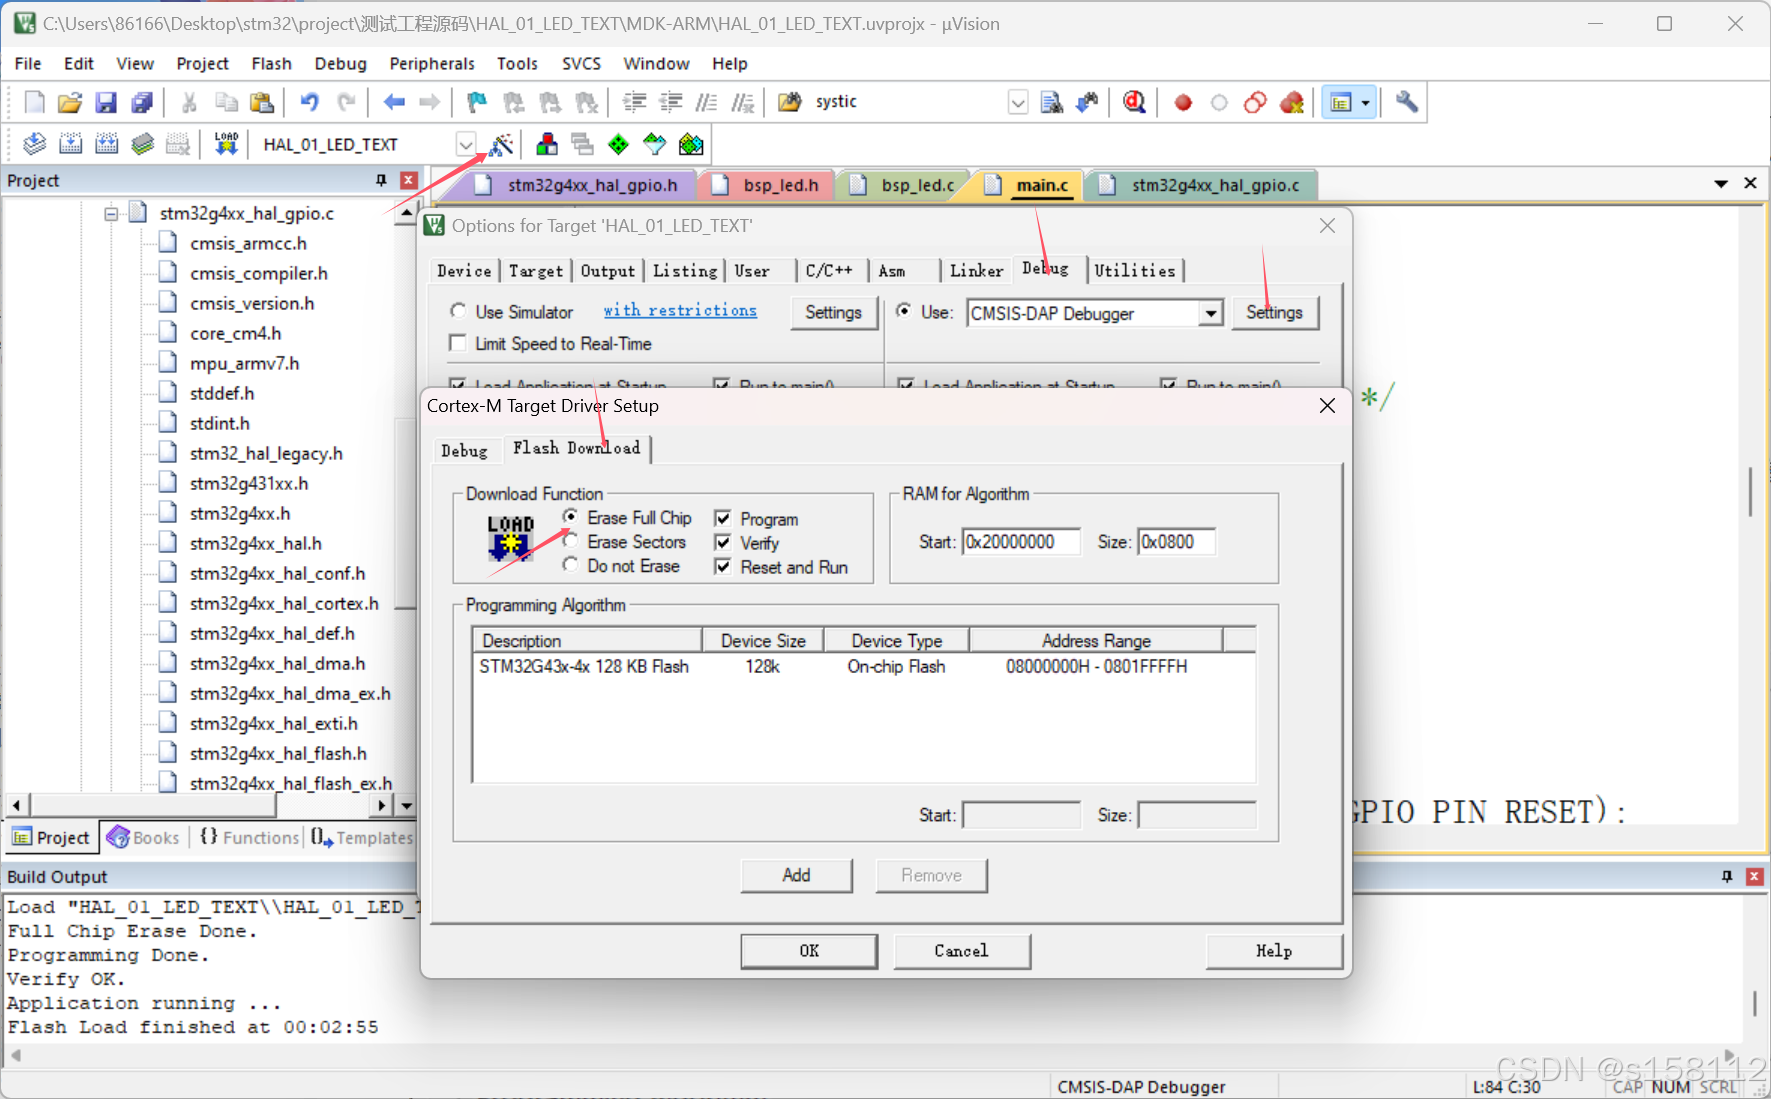Open Options for Target with the wand icon

click(x=502, y=143)
